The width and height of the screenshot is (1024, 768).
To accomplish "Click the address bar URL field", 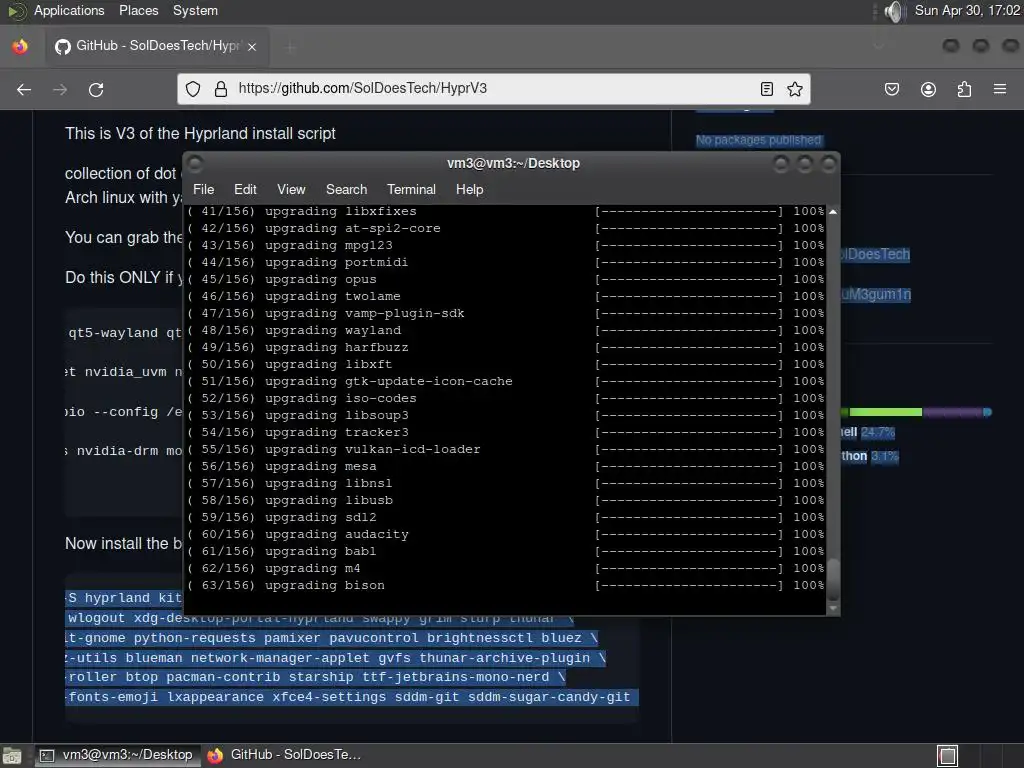I will (x=493, y=89).
